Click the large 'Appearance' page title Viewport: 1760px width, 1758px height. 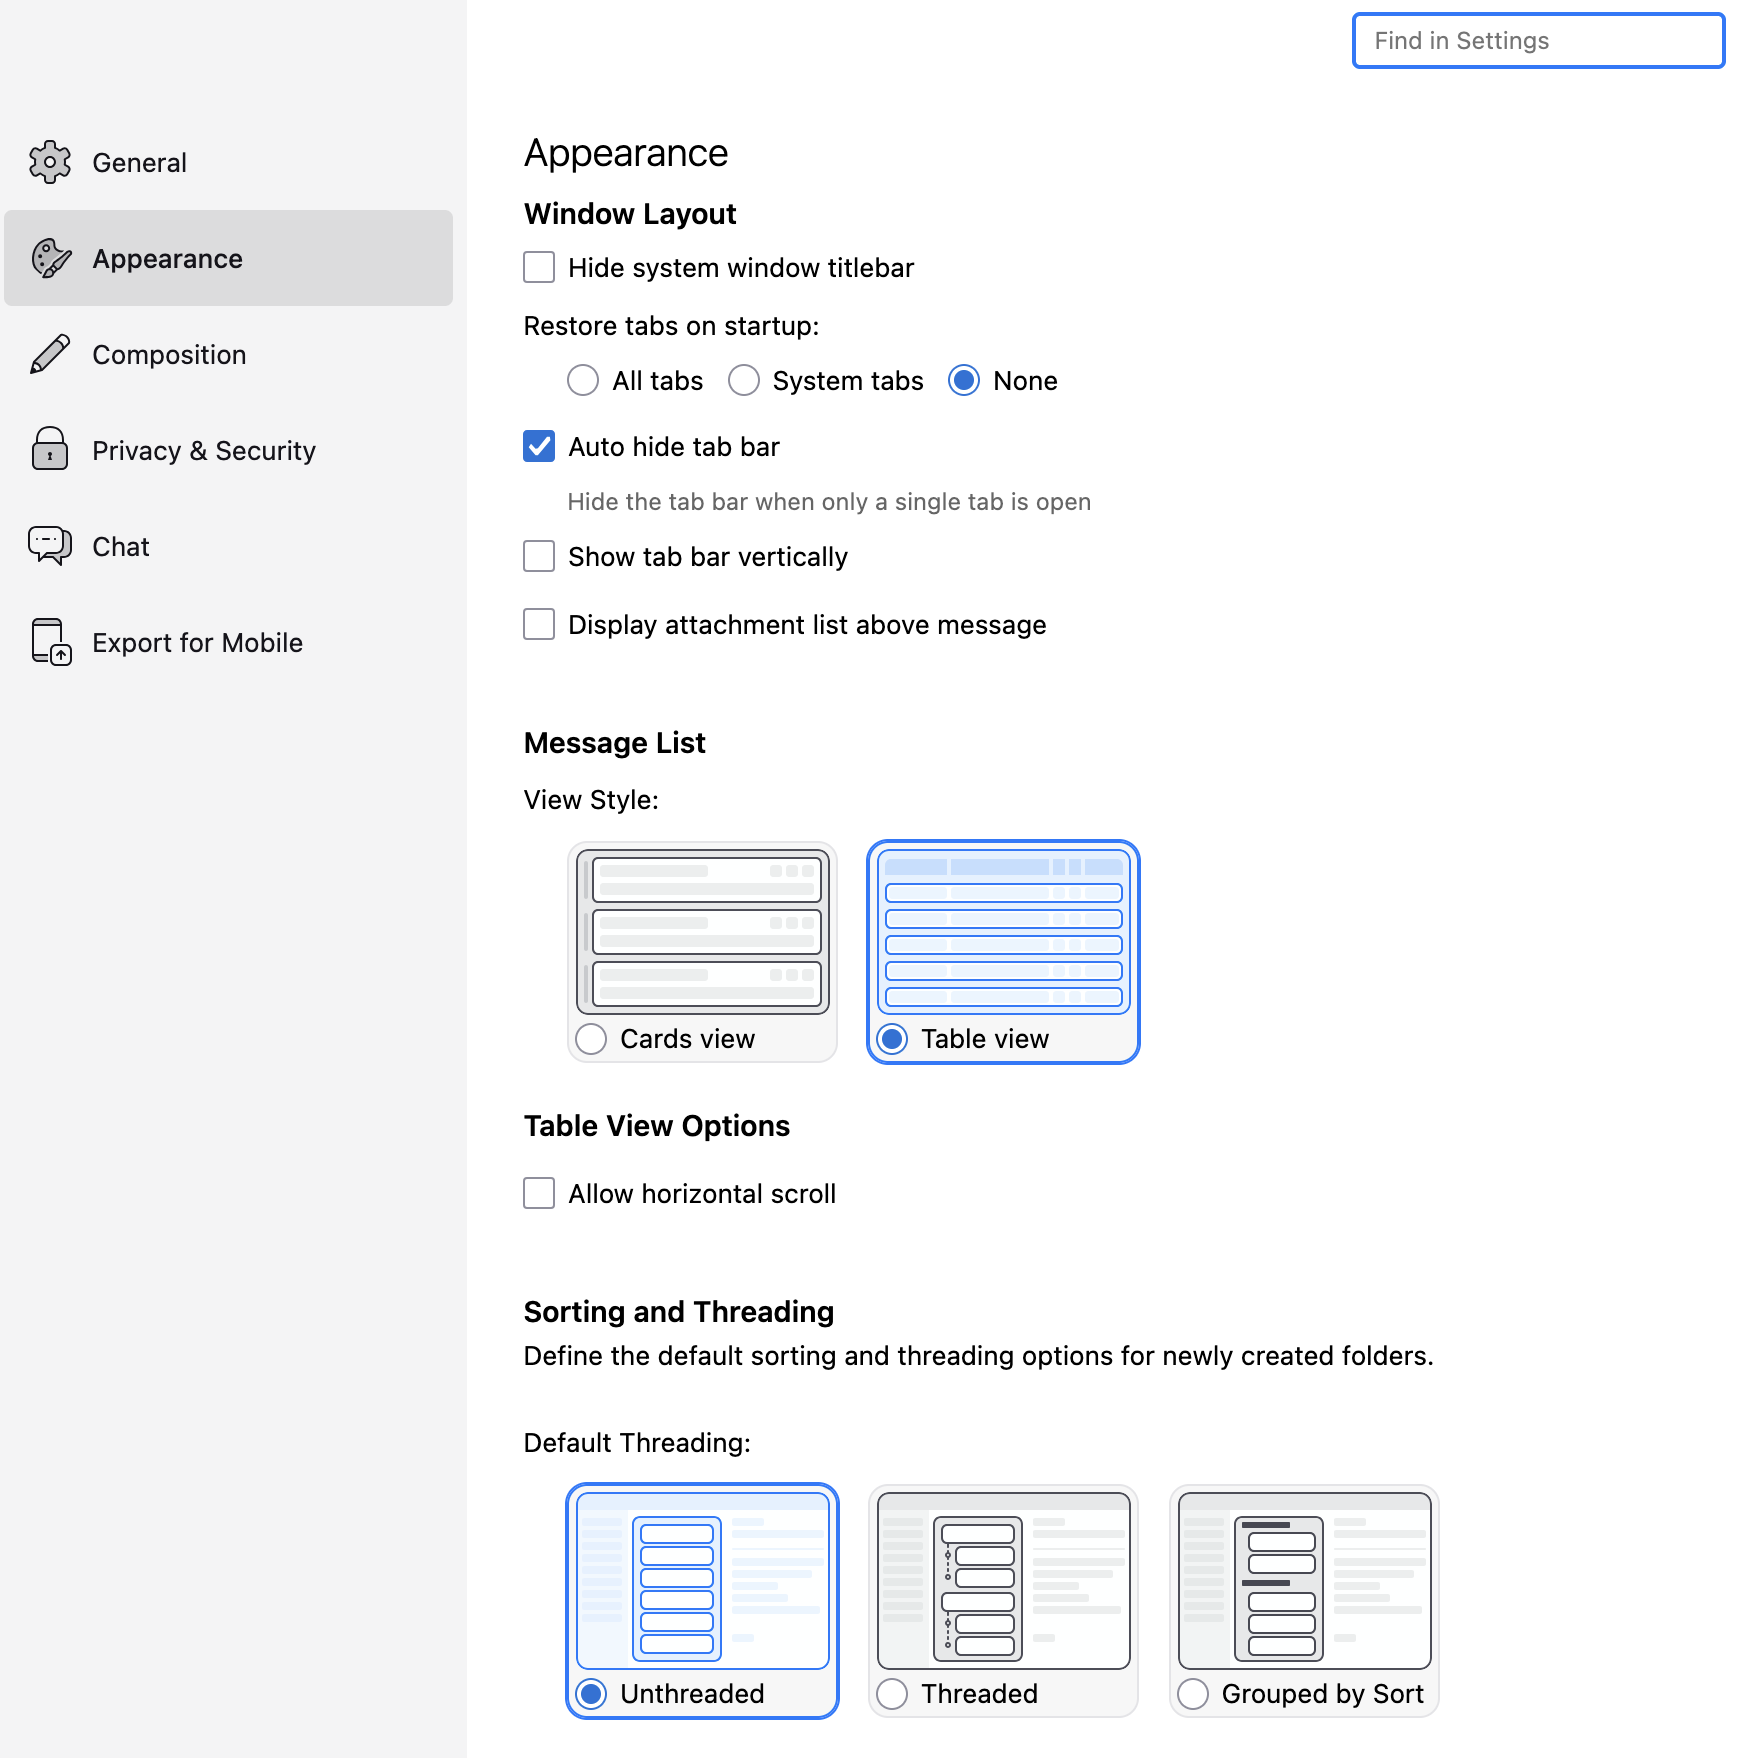tap(626, 153)
